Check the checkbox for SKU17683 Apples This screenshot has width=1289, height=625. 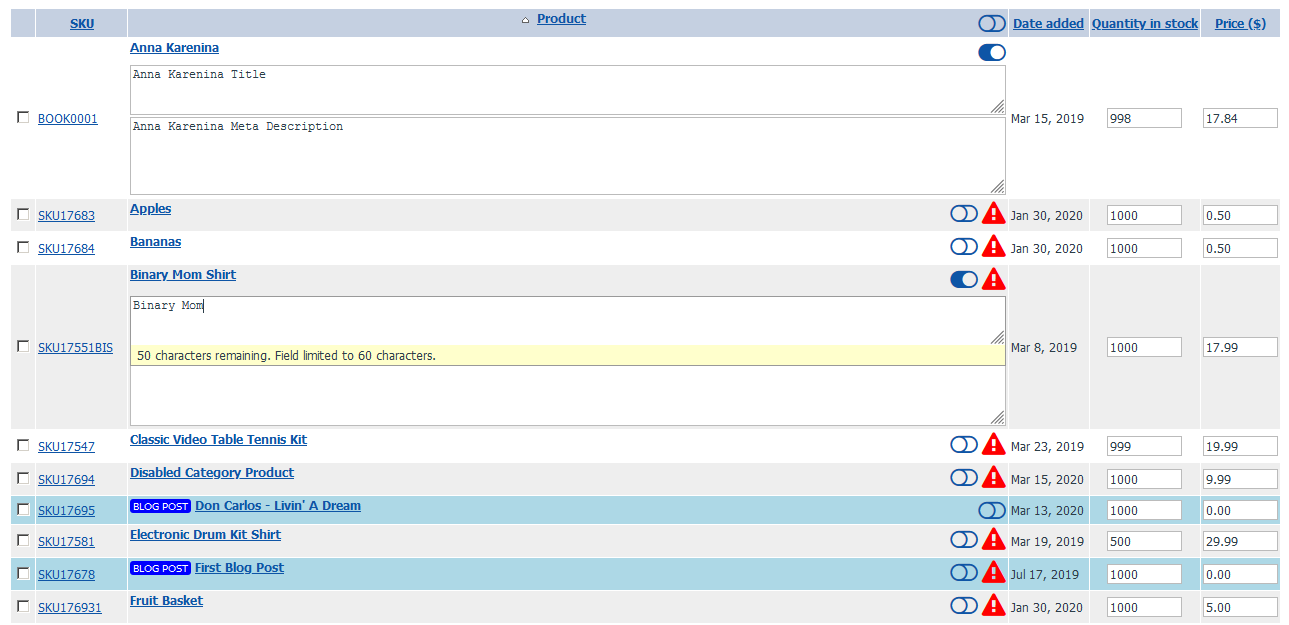tap(23, 214)
